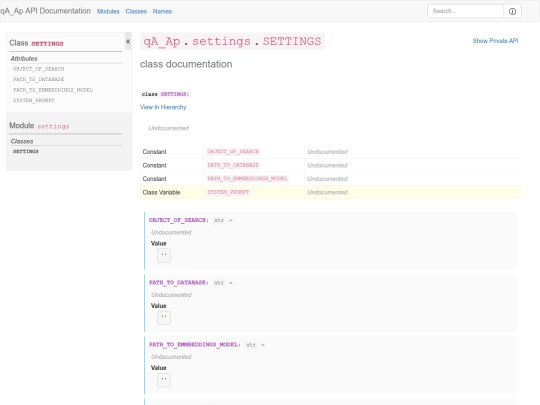Click the value box under OBJECT_OF_SEARCH
The height and width of the screenshot is (405, 540).
click(x=164, y=256)
